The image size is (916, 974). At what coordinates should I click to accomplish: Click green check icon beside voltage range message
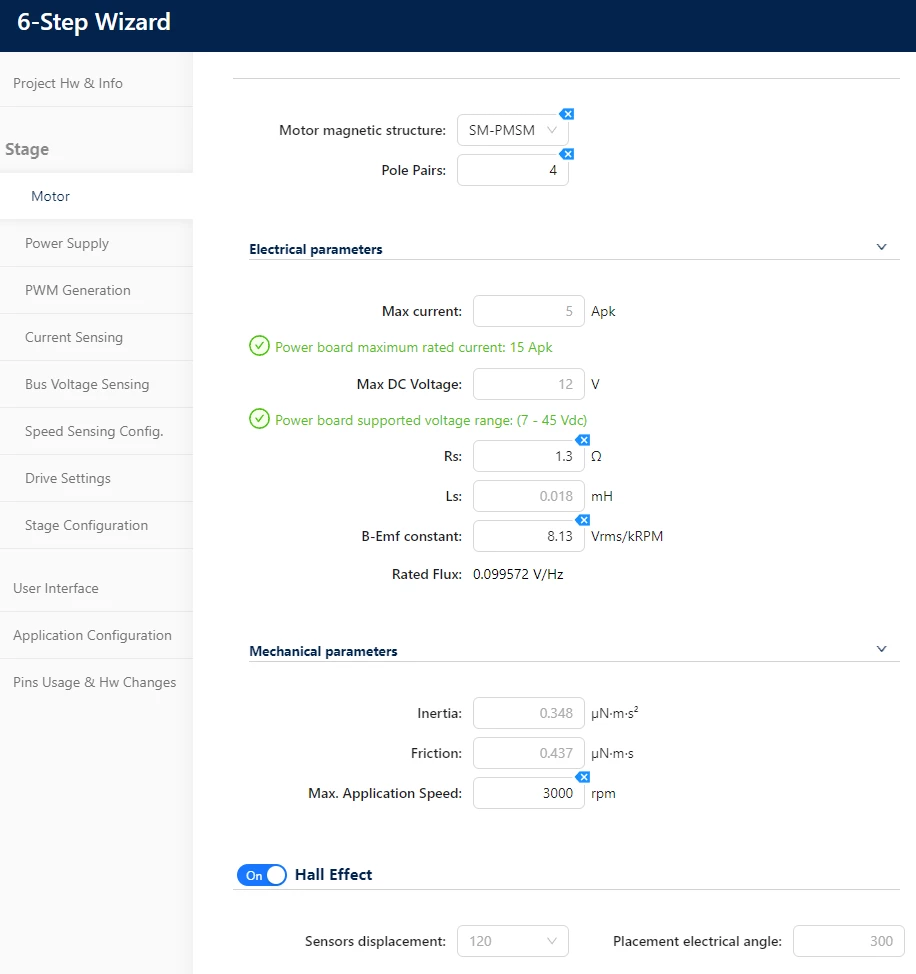[259, 419]
